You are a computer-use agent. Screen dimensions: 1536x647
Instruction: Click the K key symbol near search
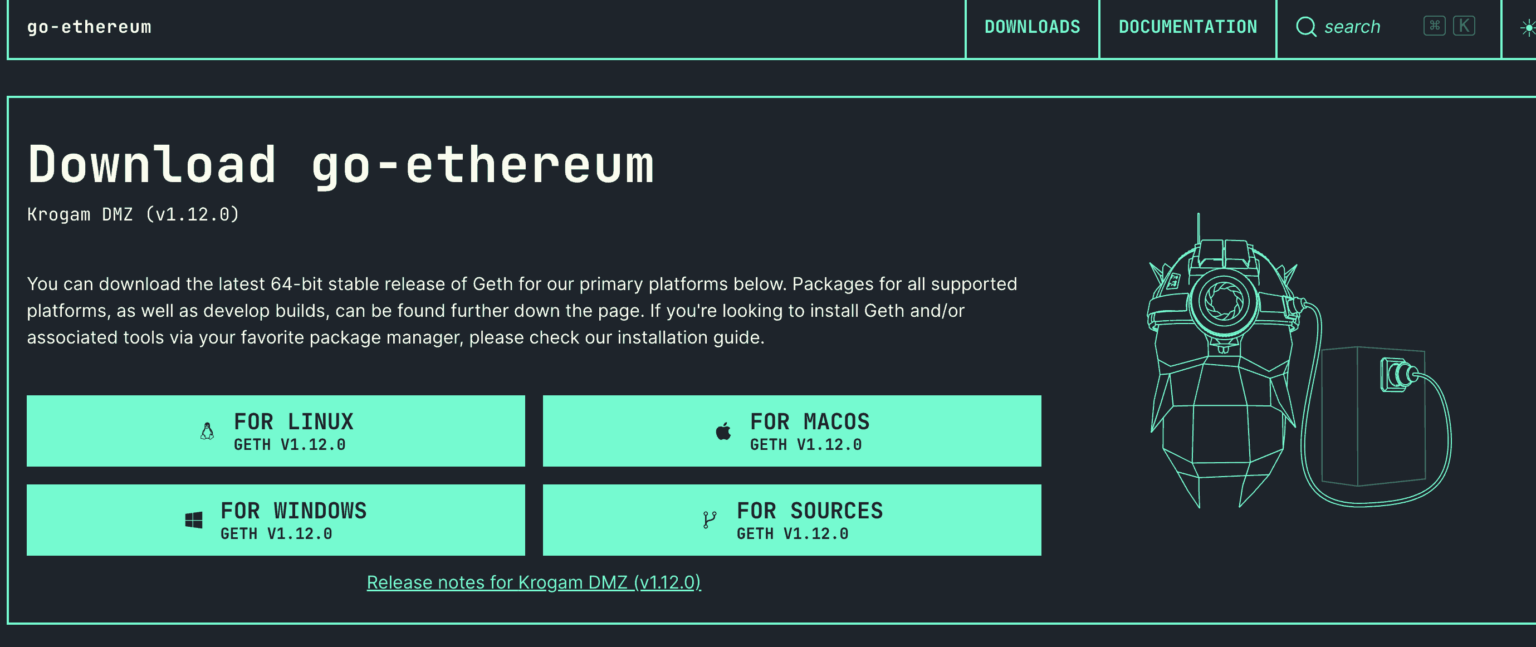point(1463,25)
